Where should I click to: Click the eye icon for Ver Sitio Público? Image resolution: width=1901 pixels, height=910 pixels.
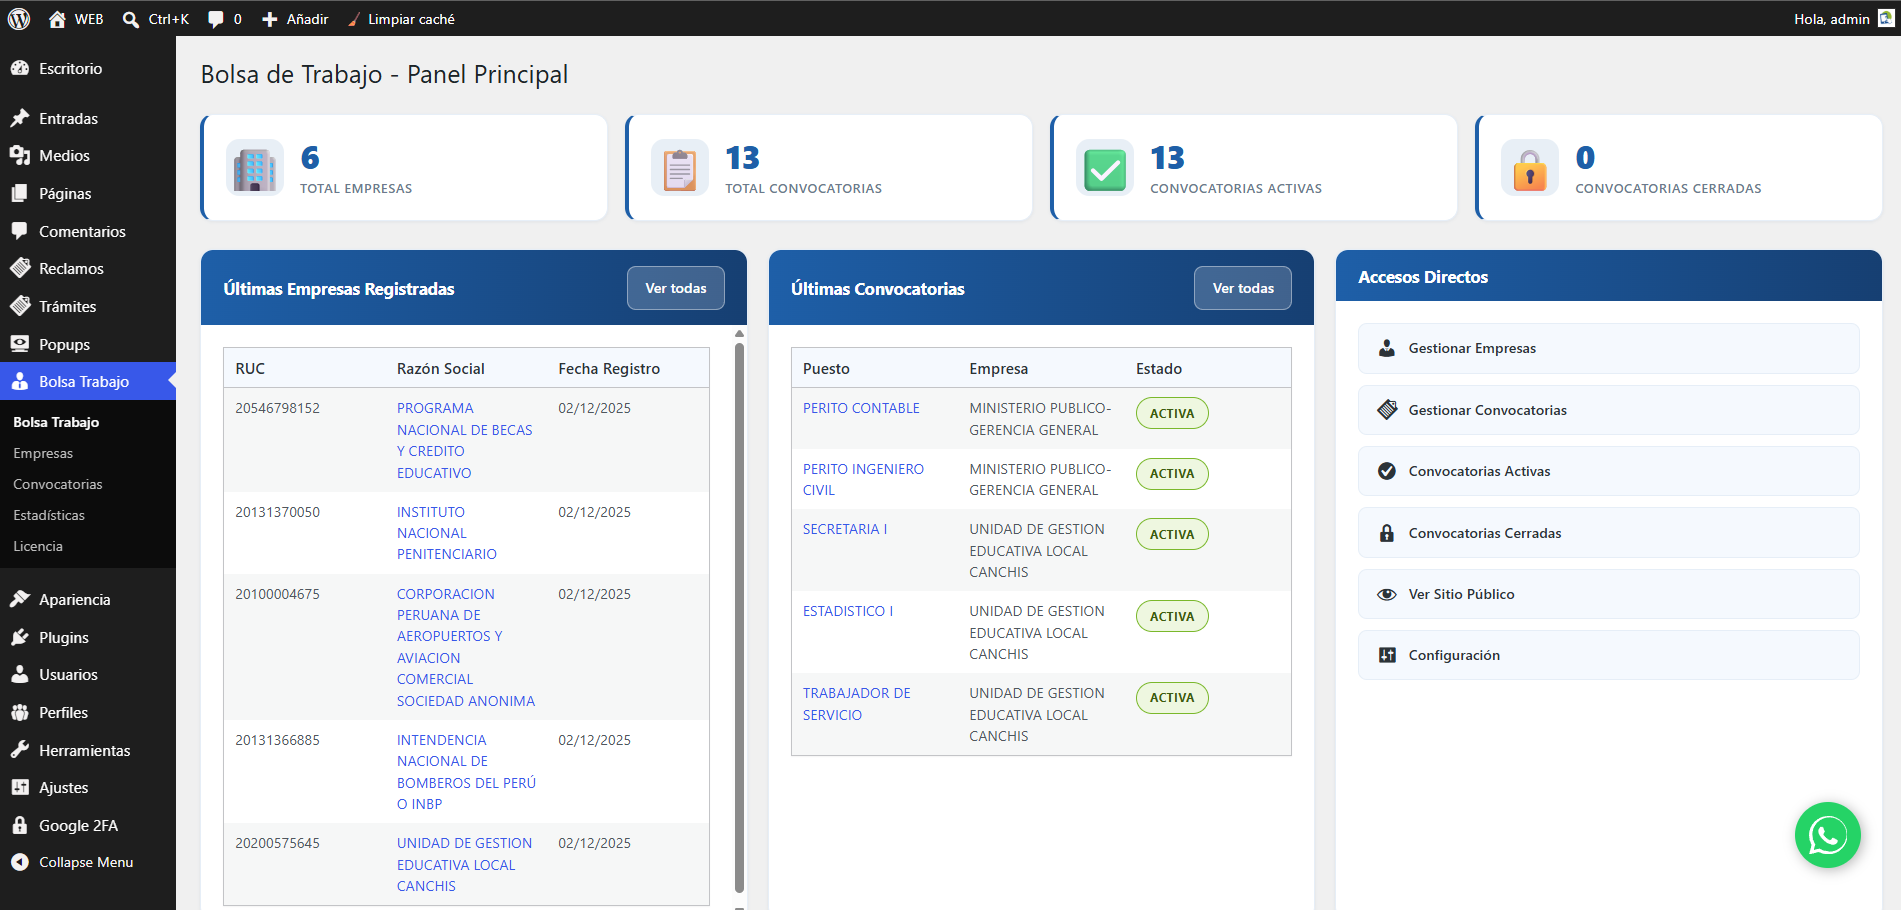pyautogui.click(x=1387, y=594)
